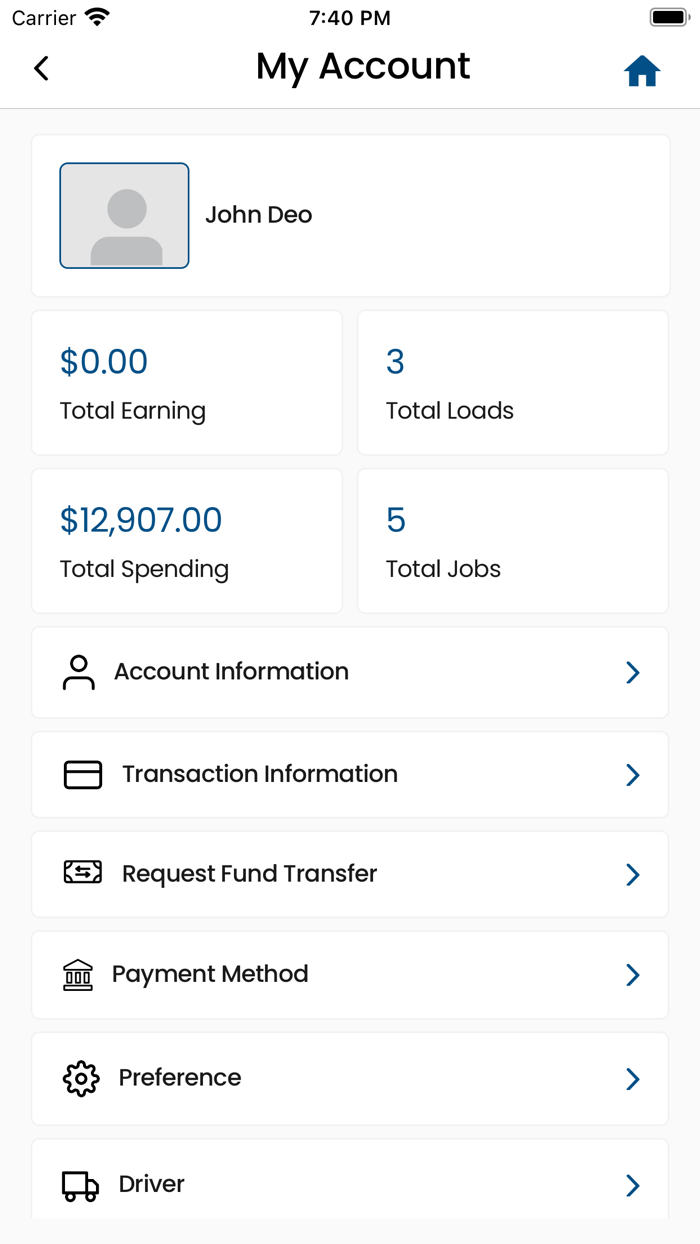Expand Account Information with its chevron

pos(632,673)
